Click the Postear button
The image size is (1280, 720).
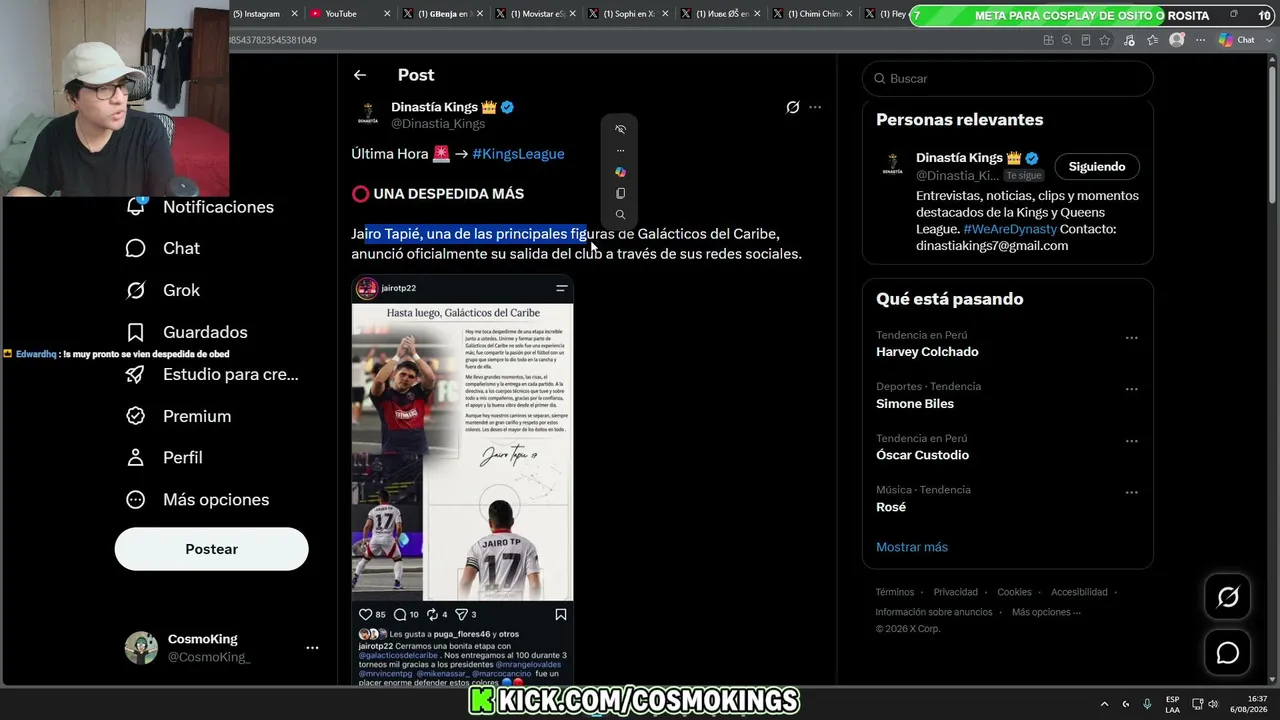coord(212,549)
